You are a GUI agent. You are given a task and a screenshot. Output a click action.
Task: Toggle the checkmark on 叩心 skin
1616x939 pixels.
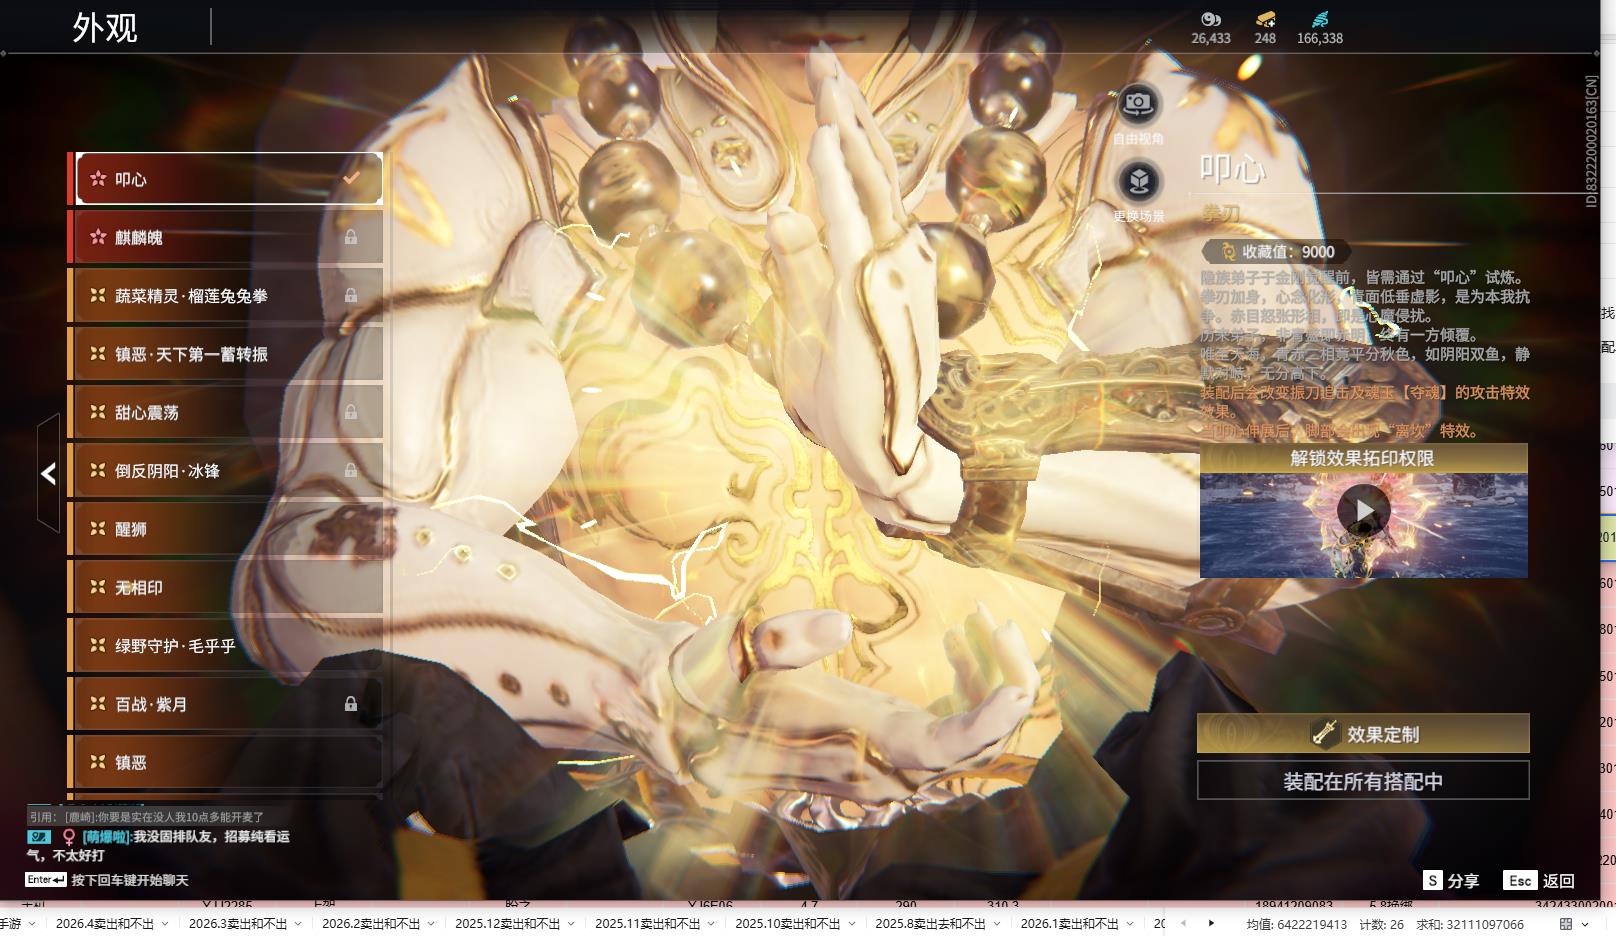tap(351, 178)
